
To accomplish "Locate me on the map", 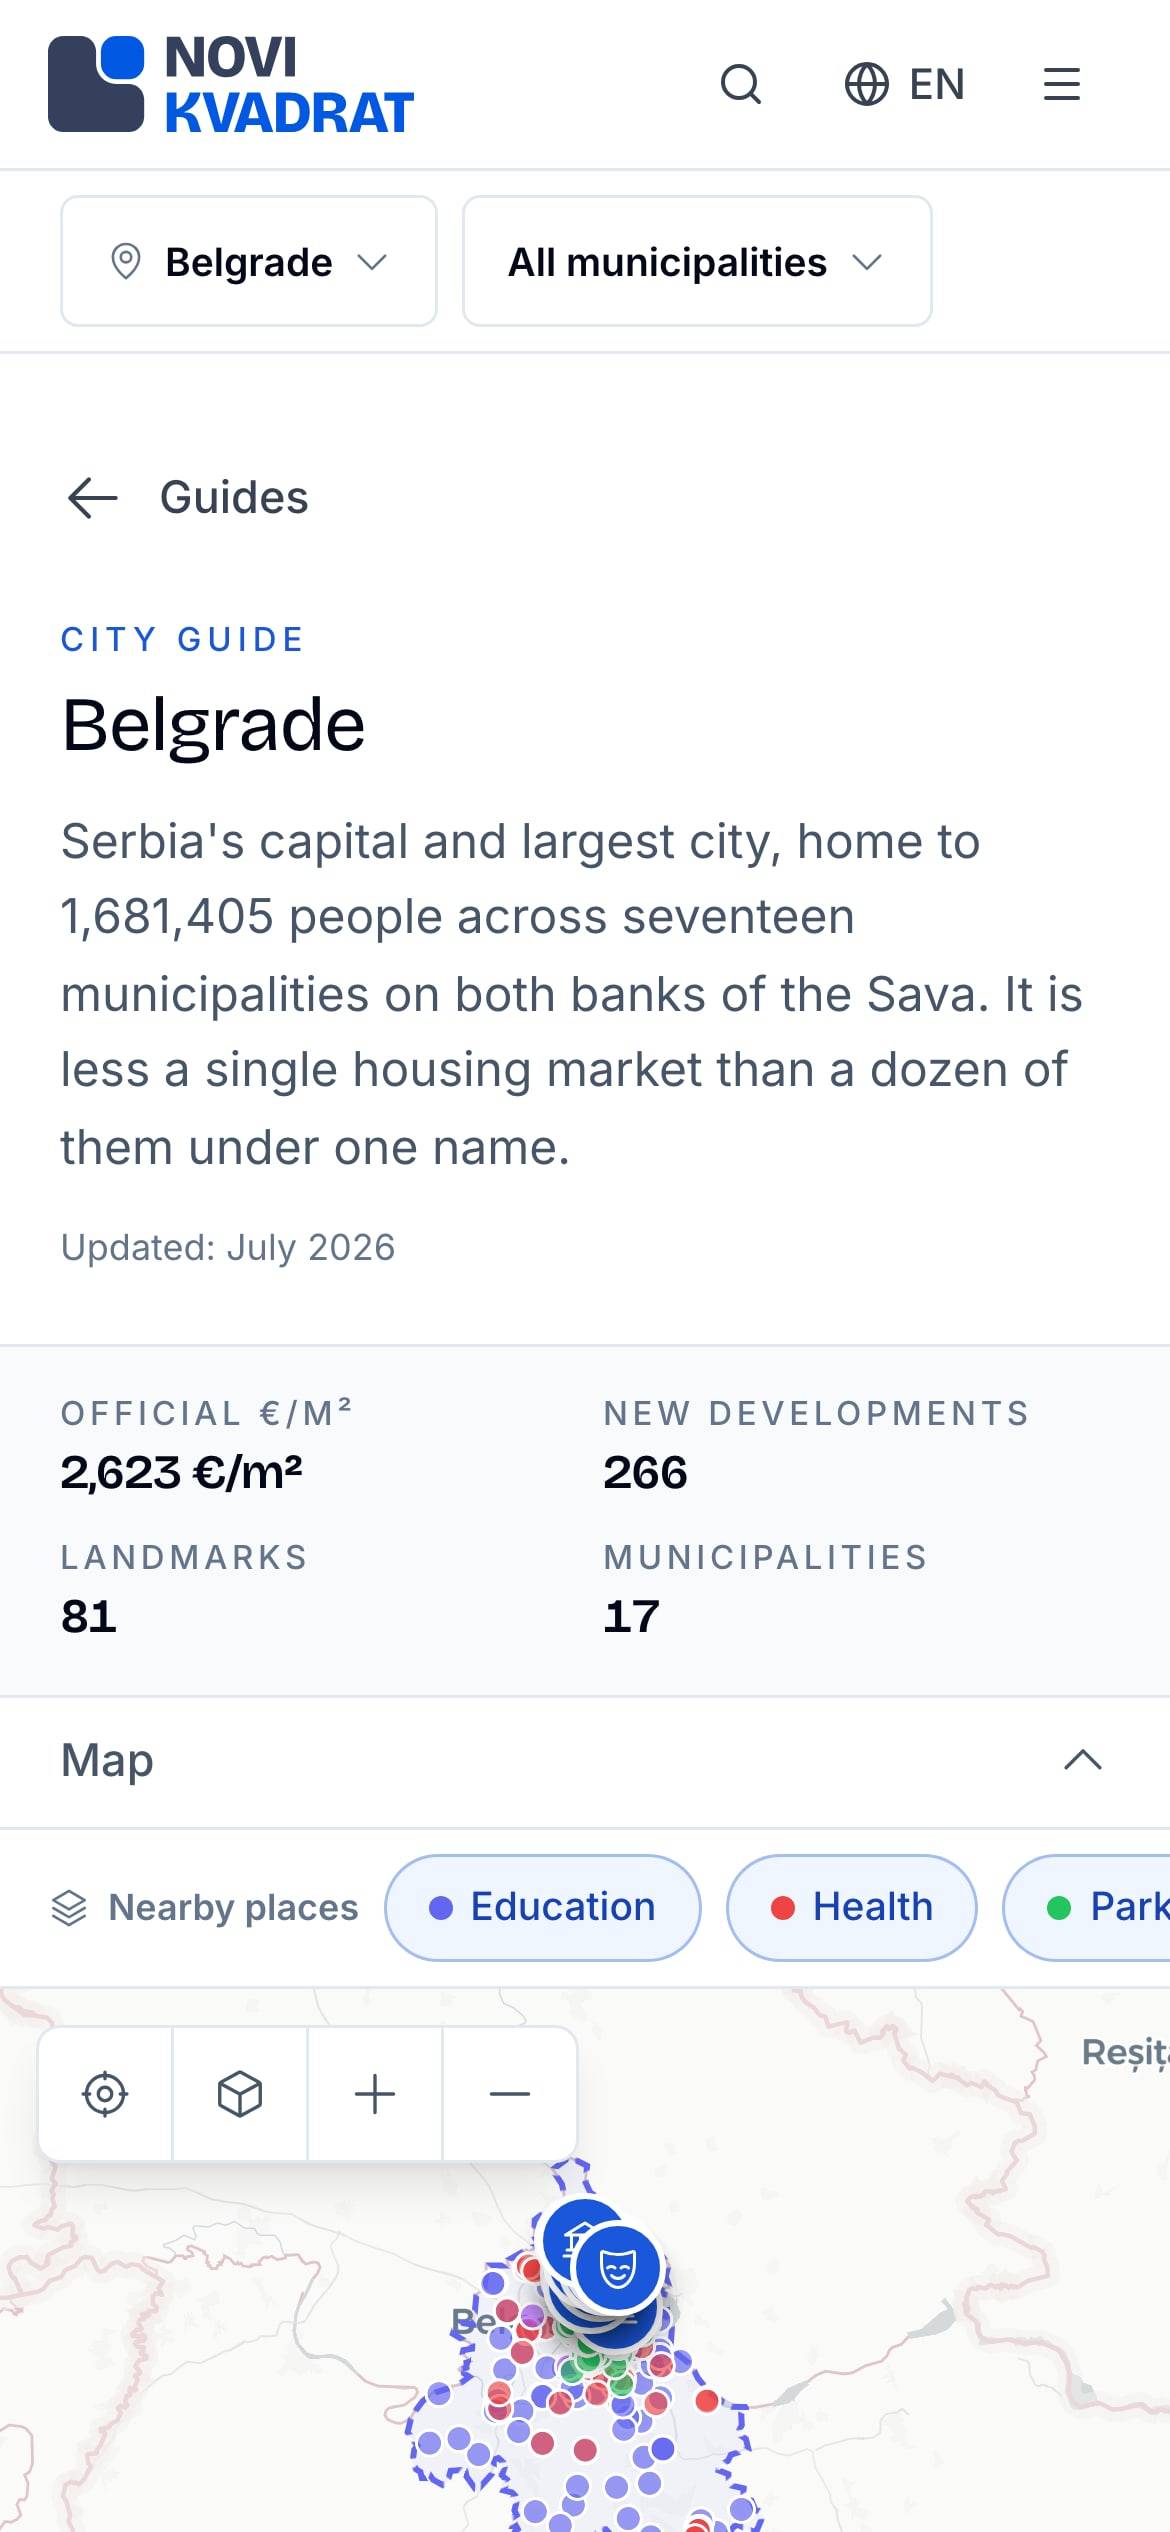I will coord(105,2093).
